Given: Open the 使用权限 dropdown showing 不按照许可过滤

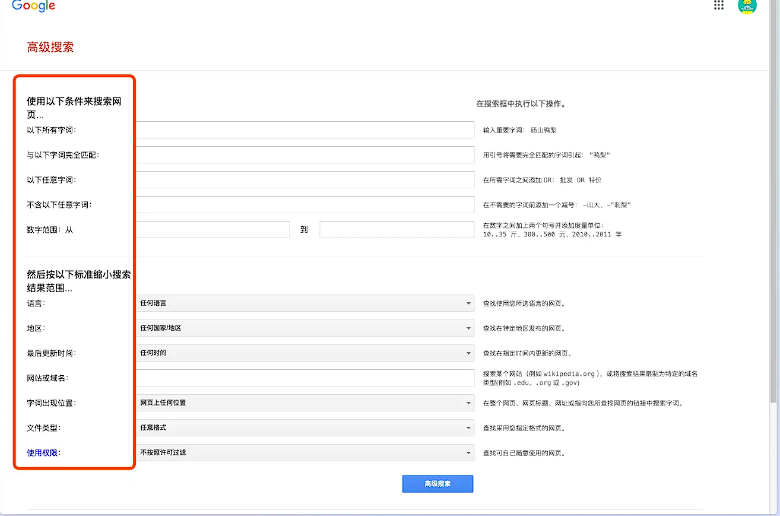Looking at the screenshot, I should (304, 453).
